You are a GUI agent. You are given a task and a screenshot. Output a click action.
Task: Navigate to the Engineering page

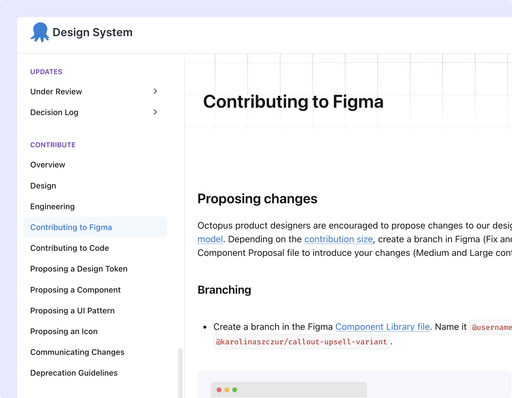(52, 206)
